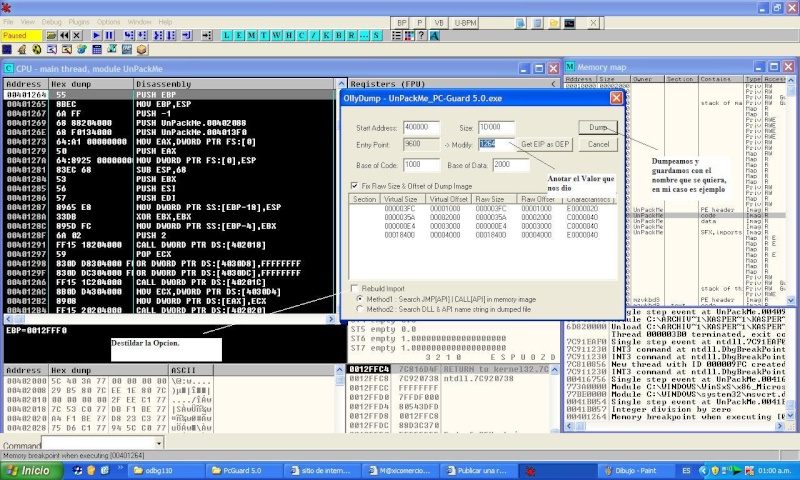
Task: Open CPU window via C button
Action: (x=302, y=35)
